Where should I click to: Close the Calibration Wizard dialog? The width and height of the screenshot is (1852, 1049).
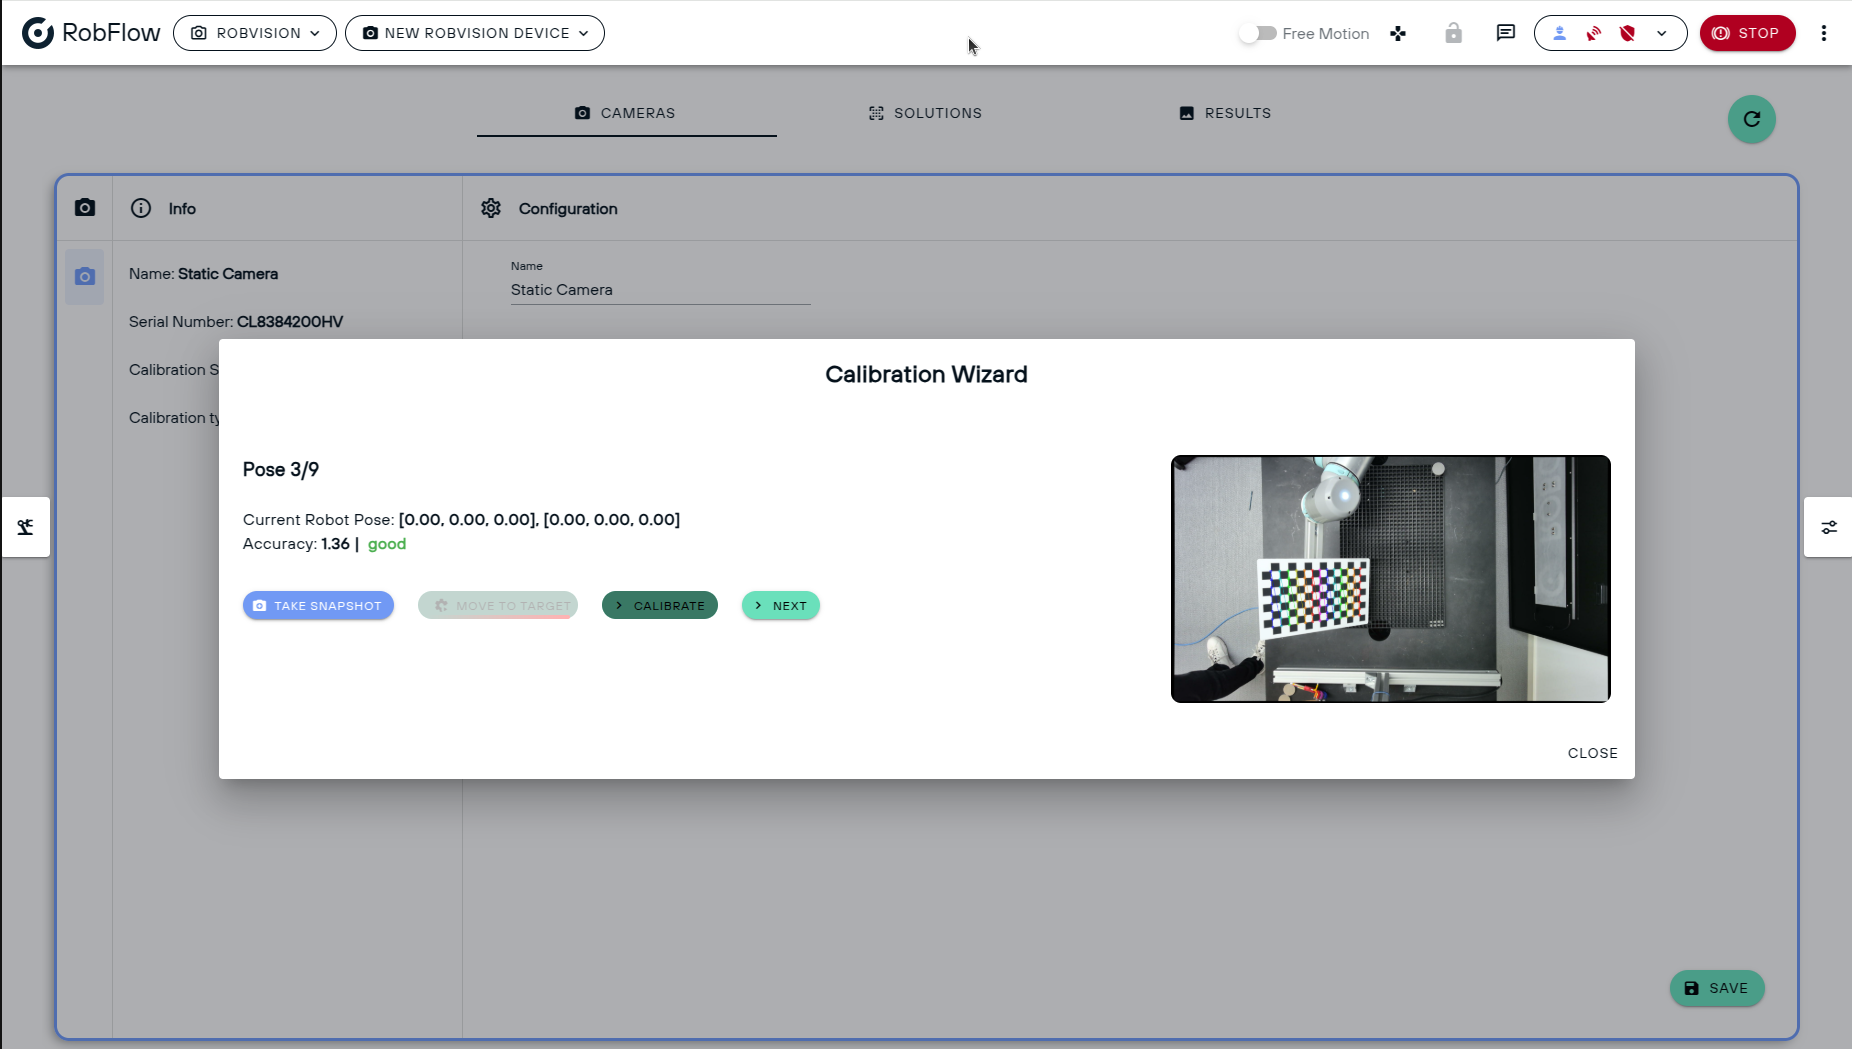pyautogui.click(x=1592, y=753)
